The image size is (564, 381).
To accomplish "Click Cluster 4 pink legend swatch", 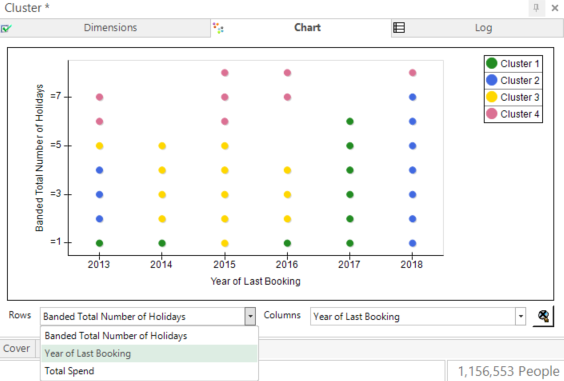I will pos(491,114).
